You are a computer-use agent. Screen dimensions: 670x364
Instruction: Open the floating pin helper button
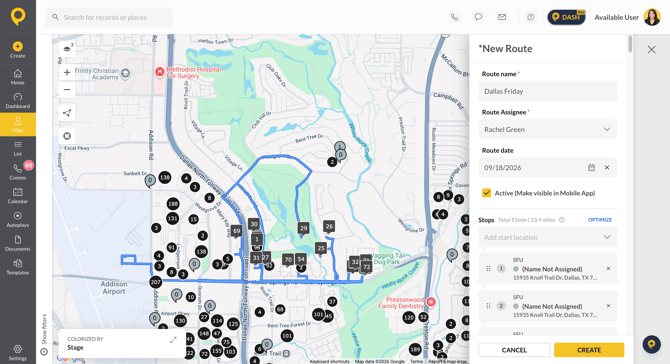click(652, 344)
